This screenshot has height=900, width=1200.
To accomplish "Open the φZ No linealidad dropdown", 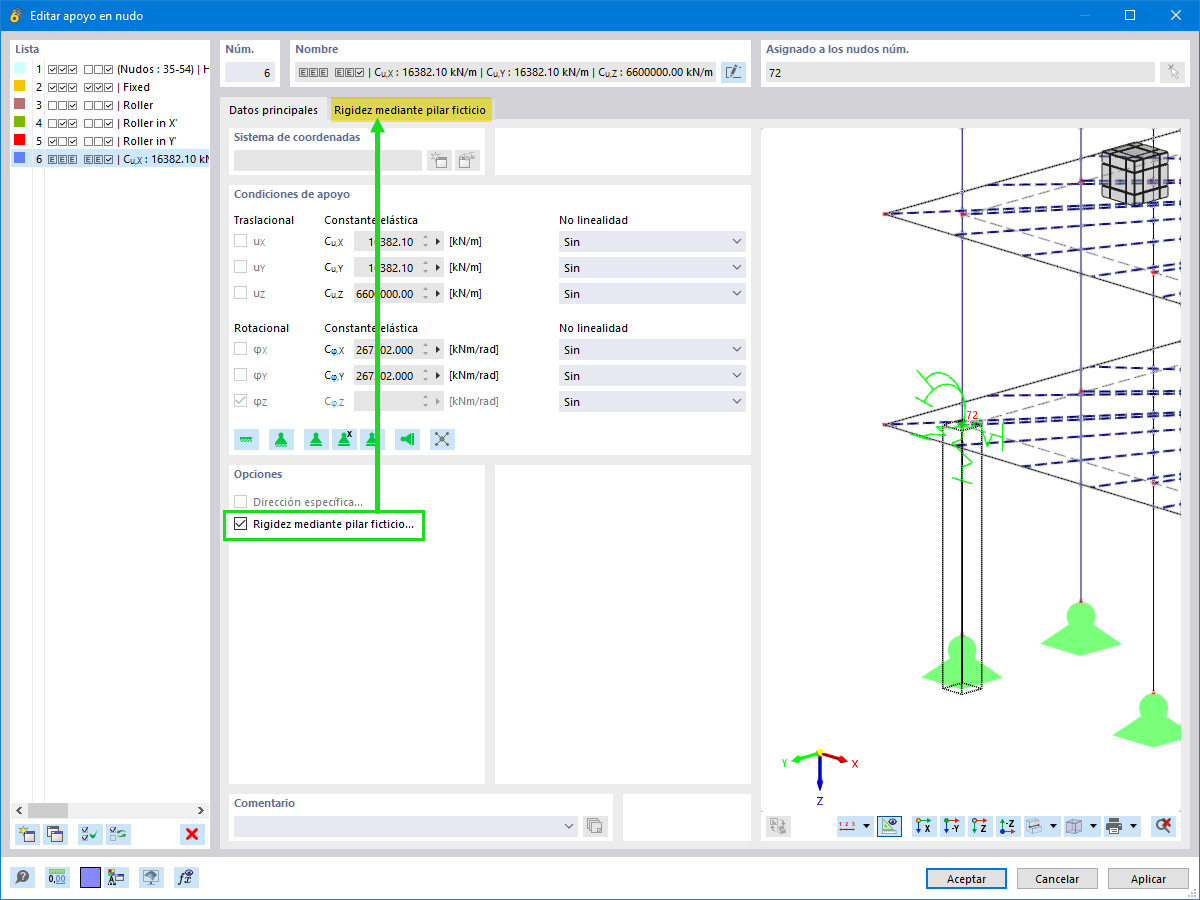I will 652,402.
